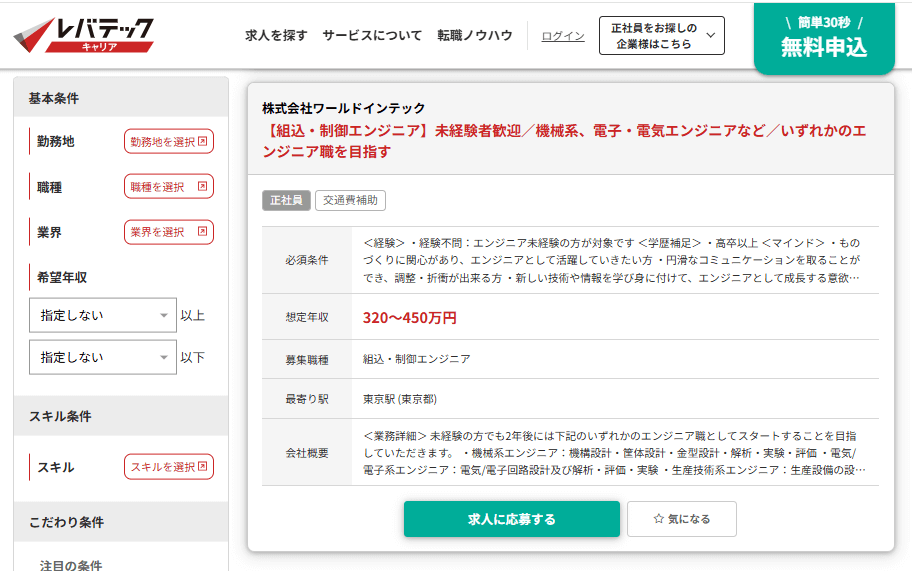Click the 会社概要 row label
The height and width of the screenshot is (571, 912).
(x=307, y=453)
